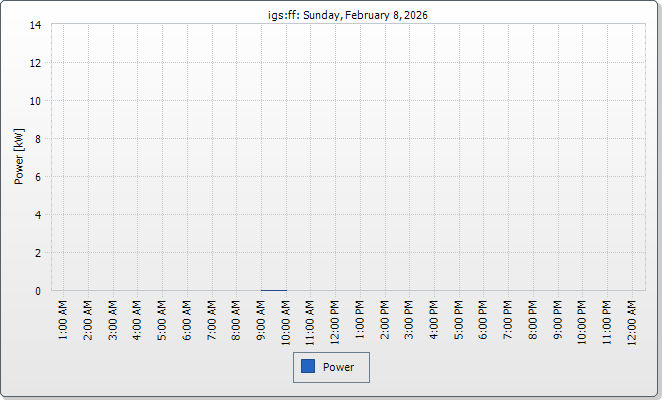
Task: Click the 0 value on the power axis
Action: pos(38,291)
